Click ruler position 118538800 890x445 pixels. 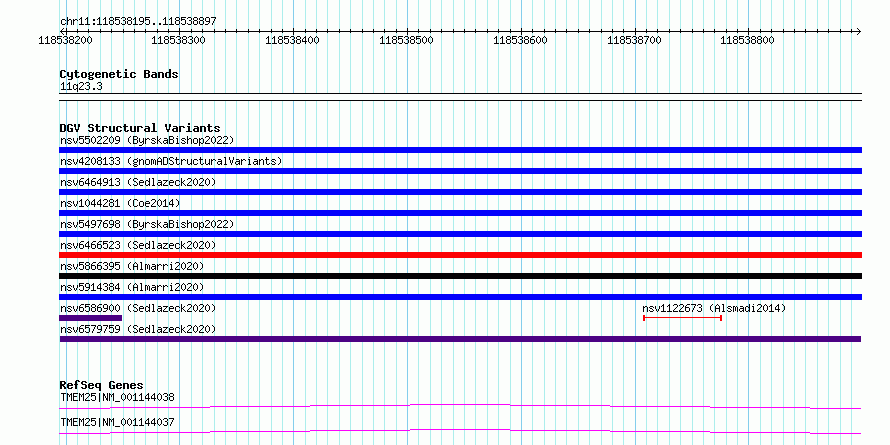747,40
